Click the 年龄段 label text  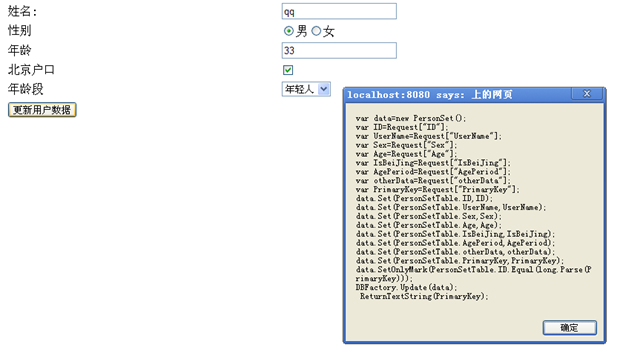tap(25, 89)
